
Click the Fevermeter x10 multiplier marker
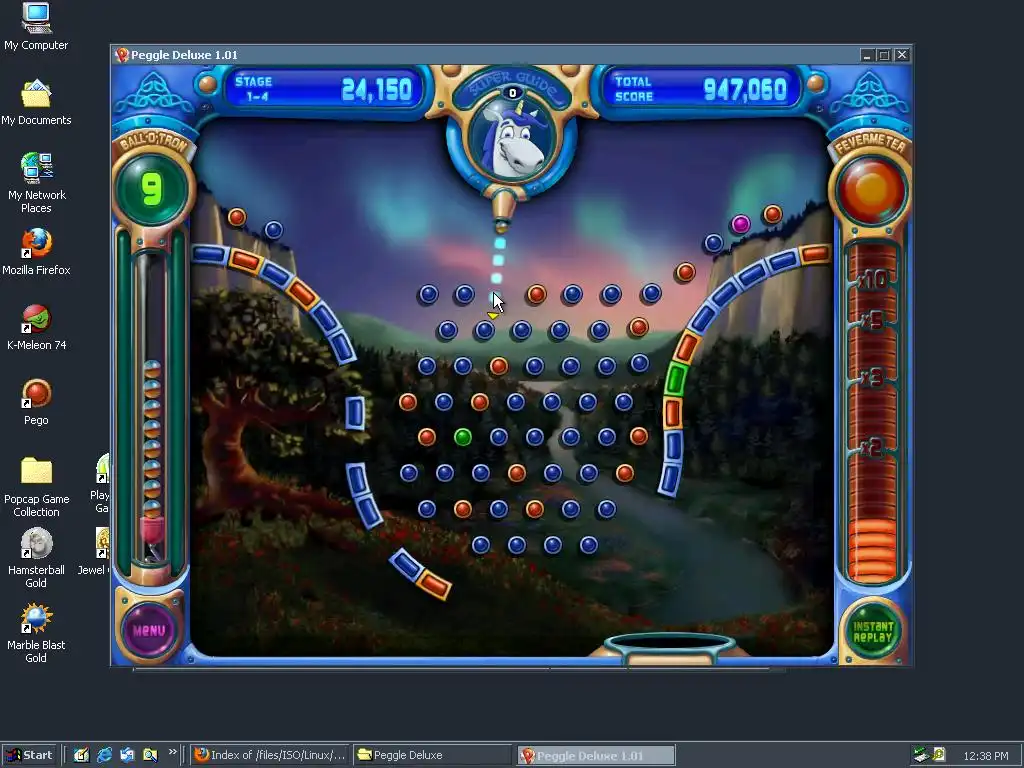click(872, 280)
